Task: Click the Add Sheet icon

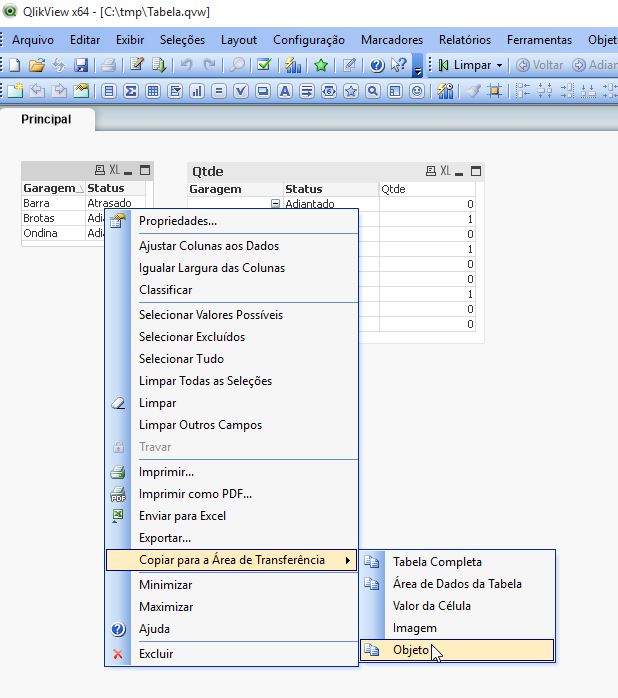Action: tap(15, 91)
